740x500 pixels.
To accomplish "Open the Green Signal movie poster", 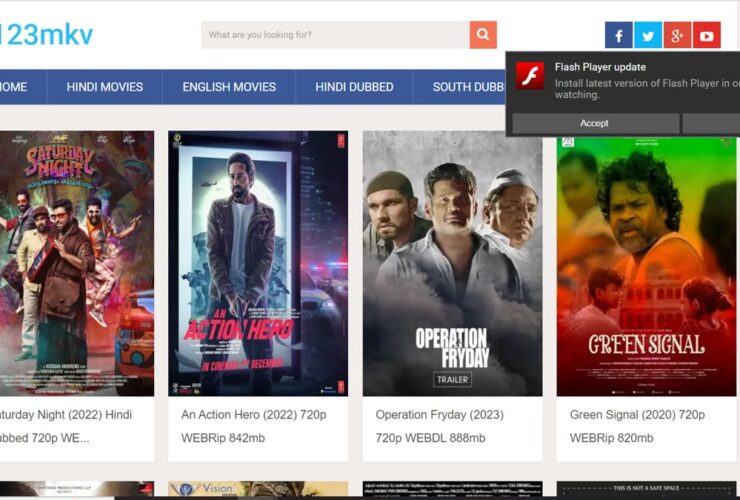I will (x=646, y=263).
